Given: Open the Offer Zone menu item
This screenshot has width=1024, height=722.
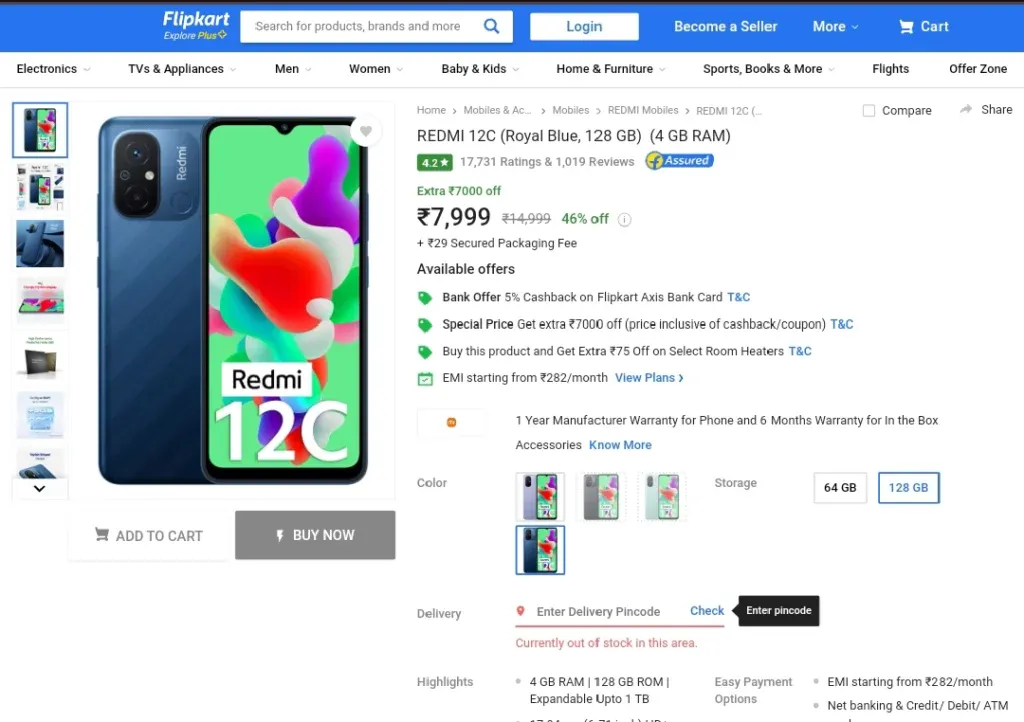Looking at the screenshot, I should pyautogui.click(x=978, y=69).
